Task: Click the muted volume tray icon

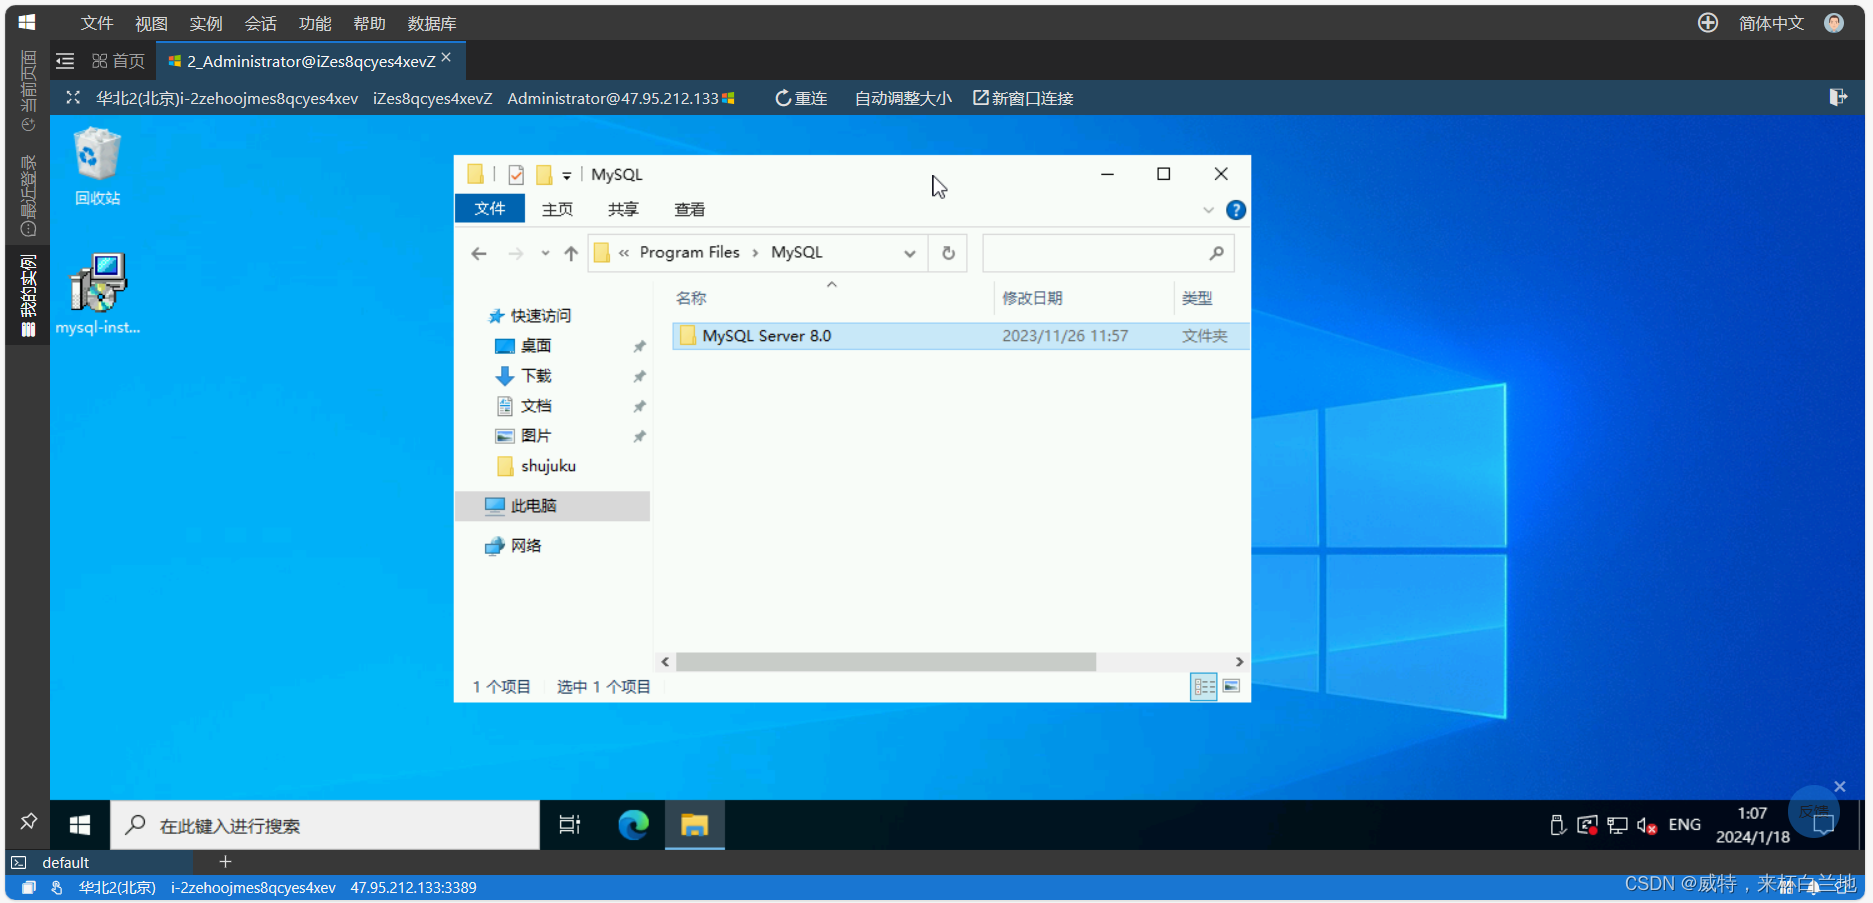Action: click(x=1647, y=825)
